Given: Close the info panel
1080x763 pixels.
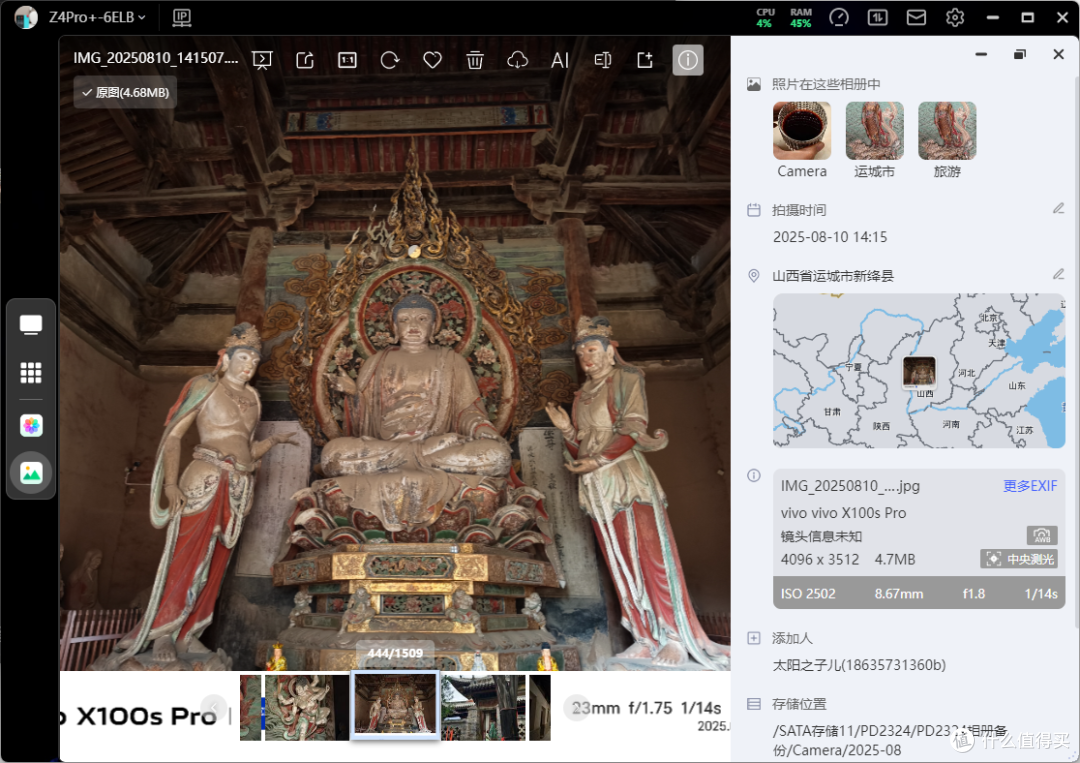Looking at the screenshot, I should coord(1059,54).
